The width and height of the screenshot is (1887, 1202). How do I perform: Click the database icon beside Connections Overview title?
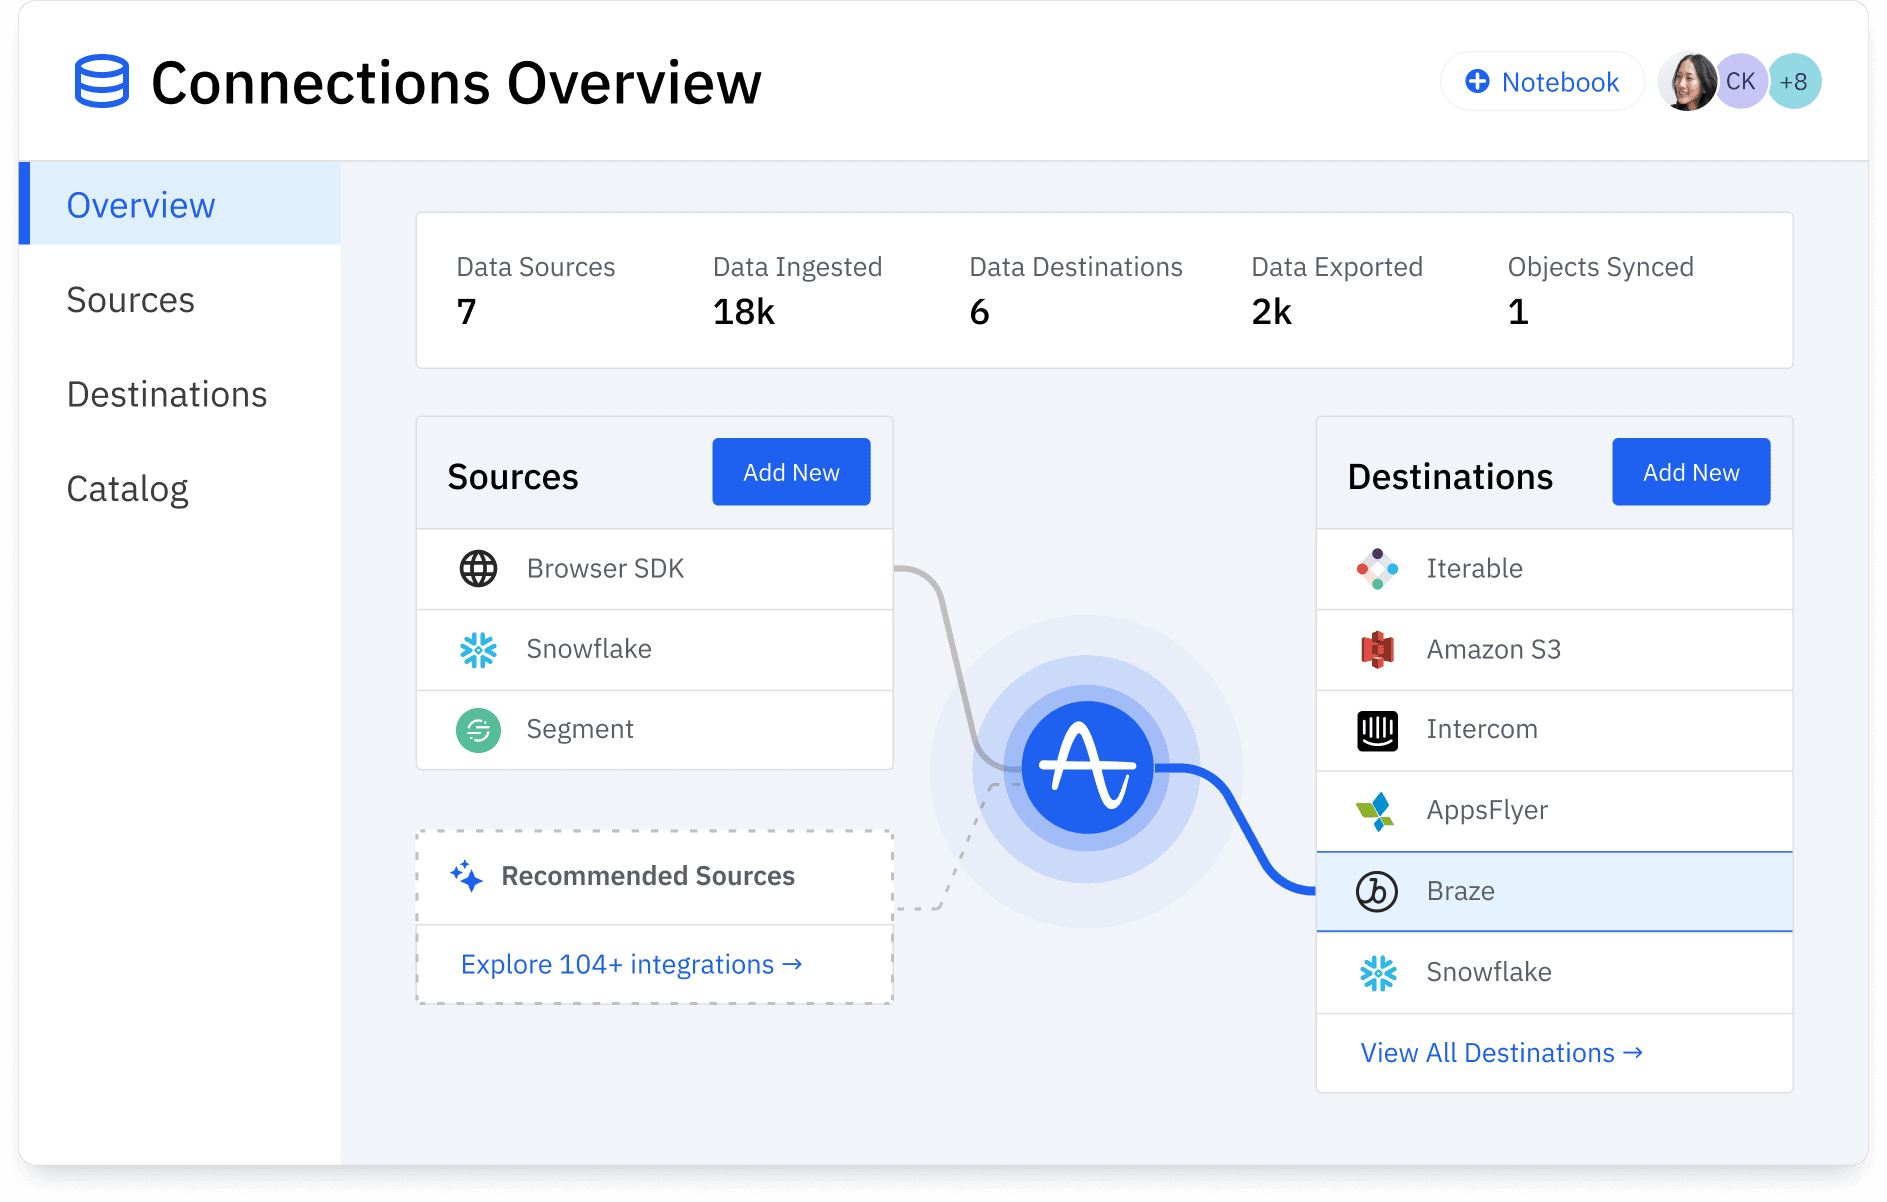click(100, 81)
